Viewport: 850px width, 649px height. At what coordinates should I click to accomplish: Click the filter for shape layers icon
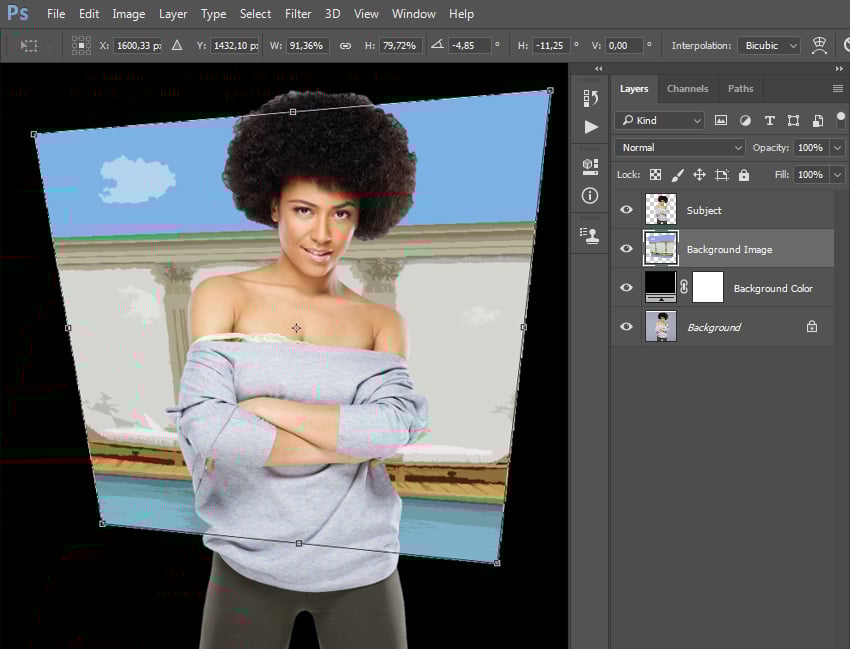794,120
